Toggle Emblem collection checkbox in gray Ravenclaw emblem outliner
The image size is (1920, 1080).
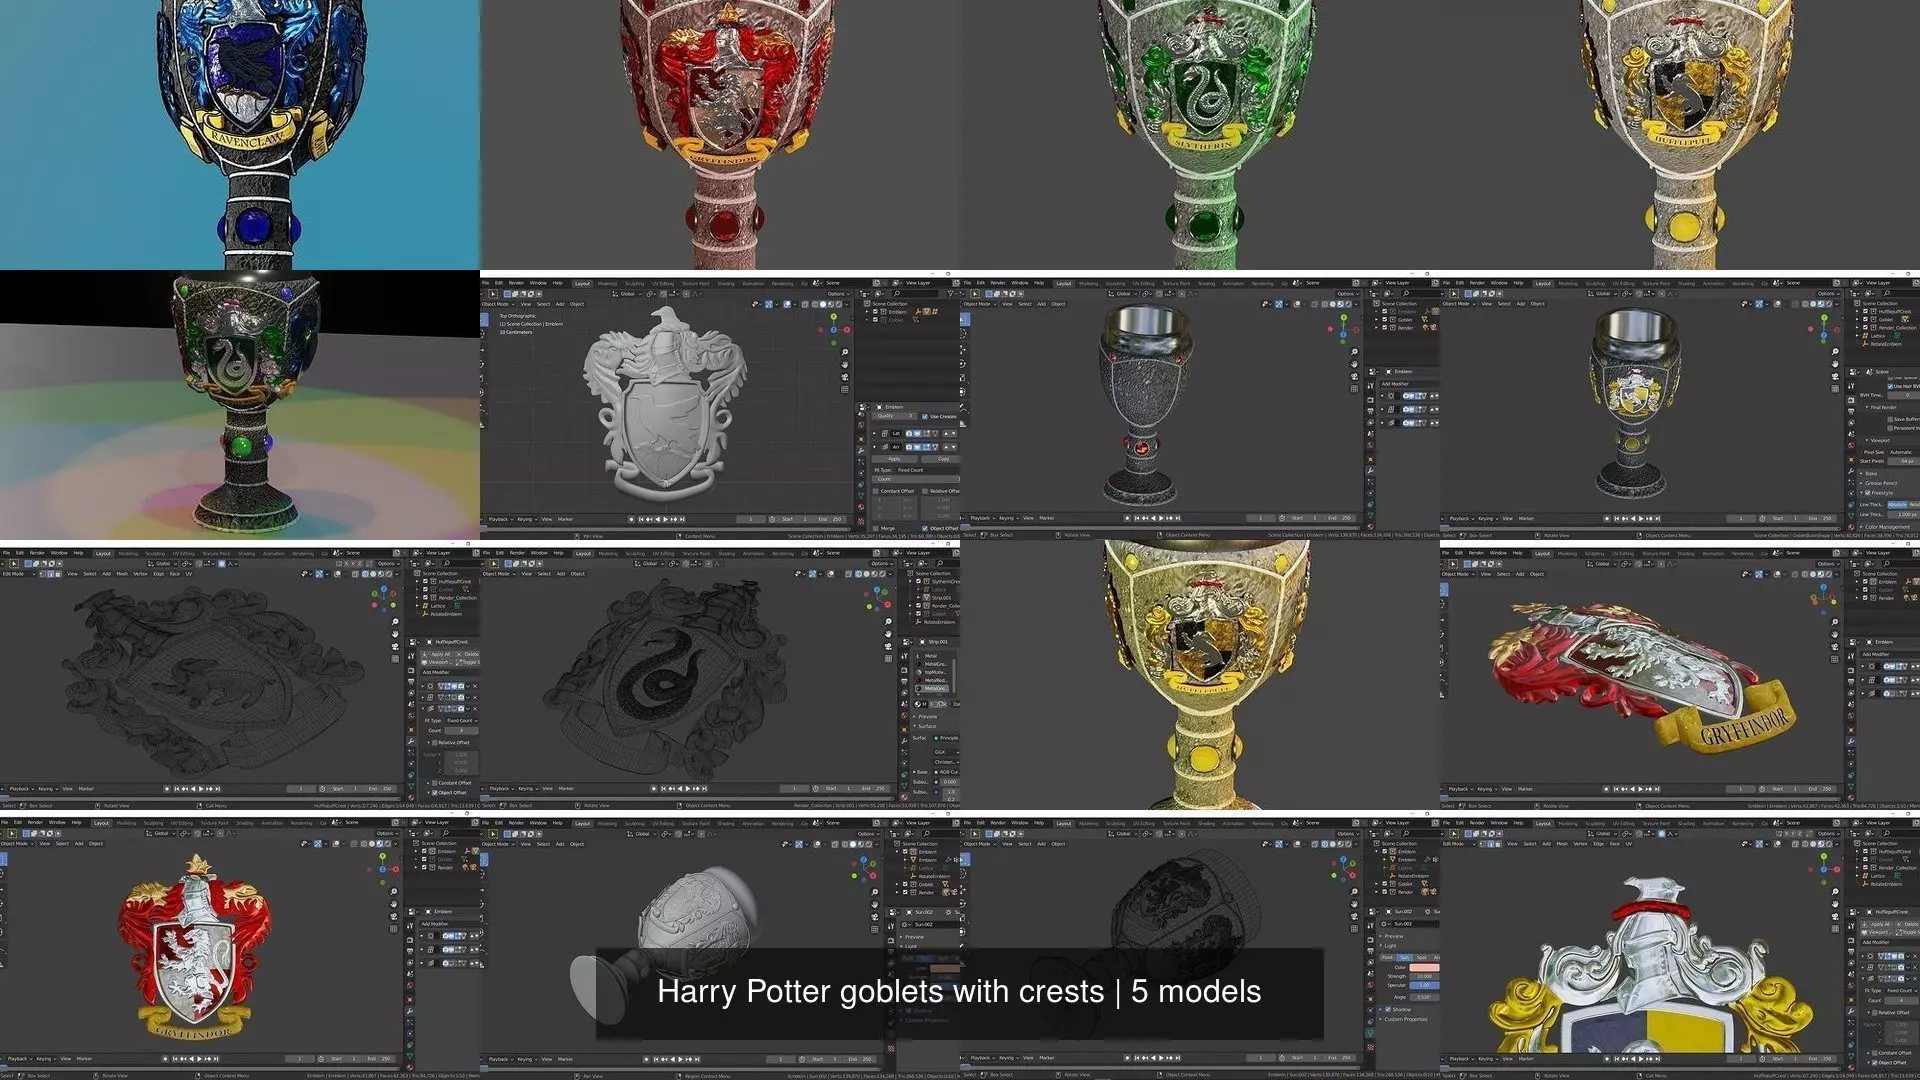(875, 311)
